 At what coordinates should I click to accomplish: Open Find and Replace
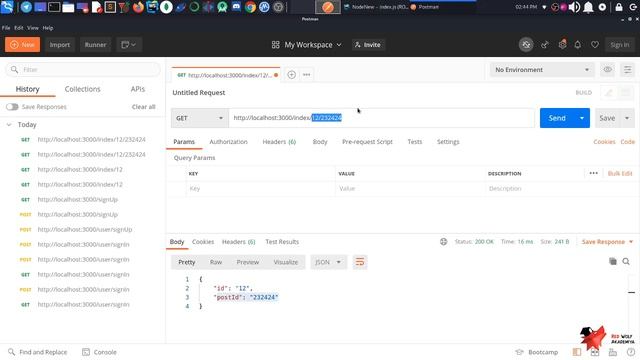38,352
